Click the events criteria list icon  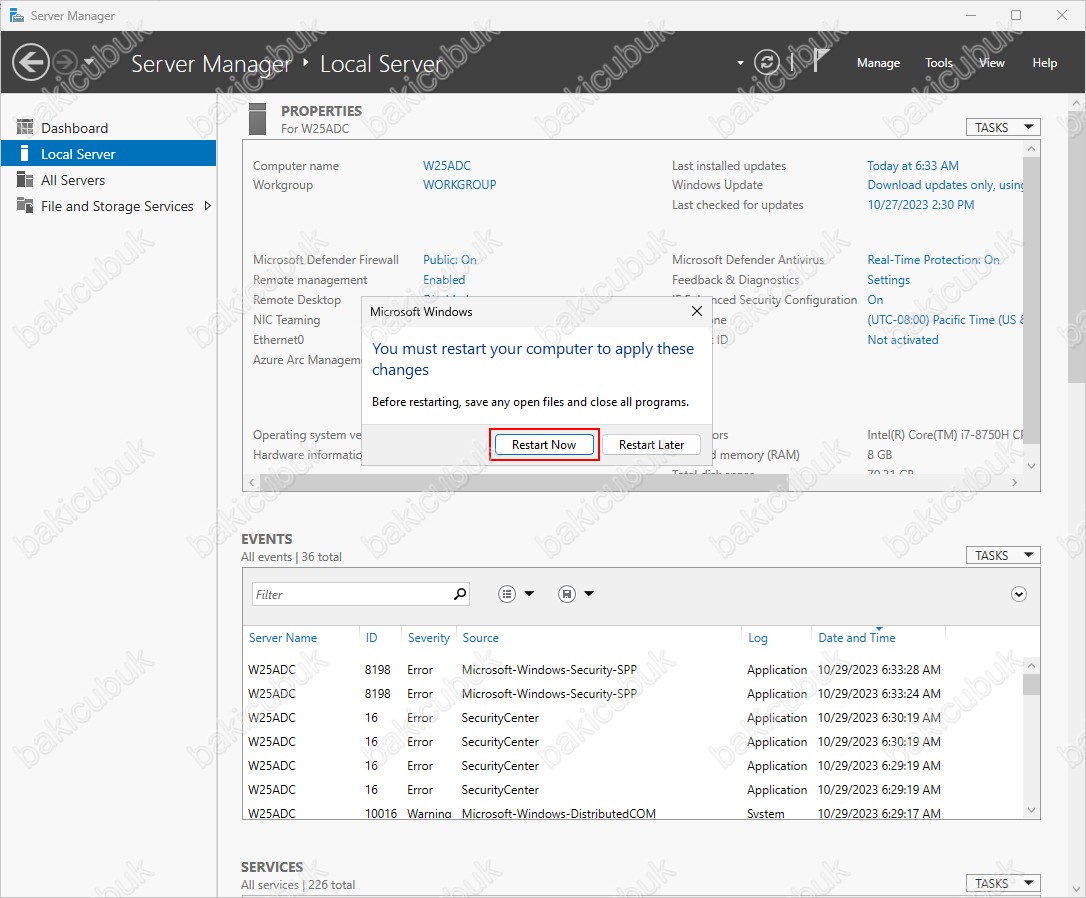[507, 594]
